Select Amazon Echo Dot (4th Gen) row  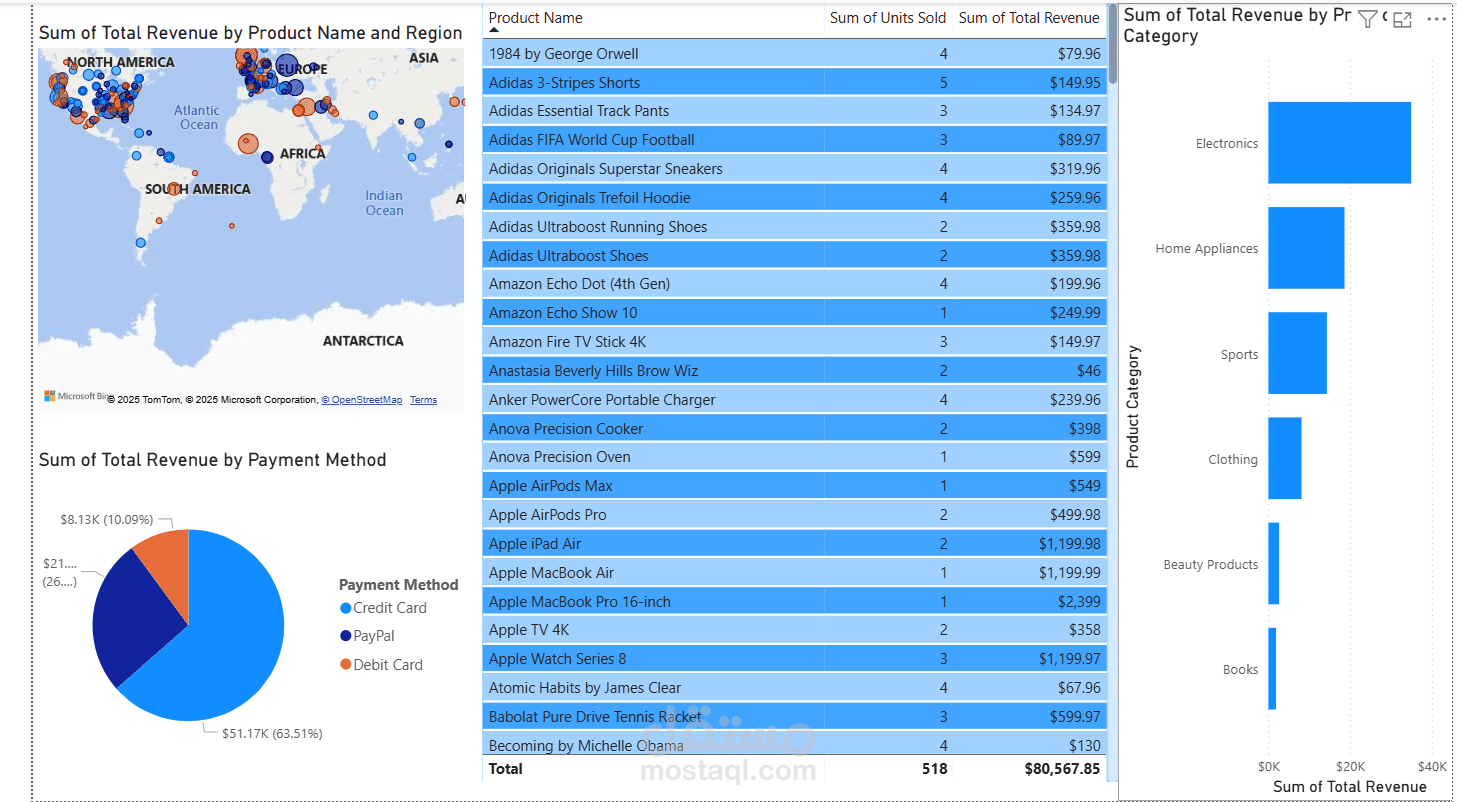(x=795, y=284)
